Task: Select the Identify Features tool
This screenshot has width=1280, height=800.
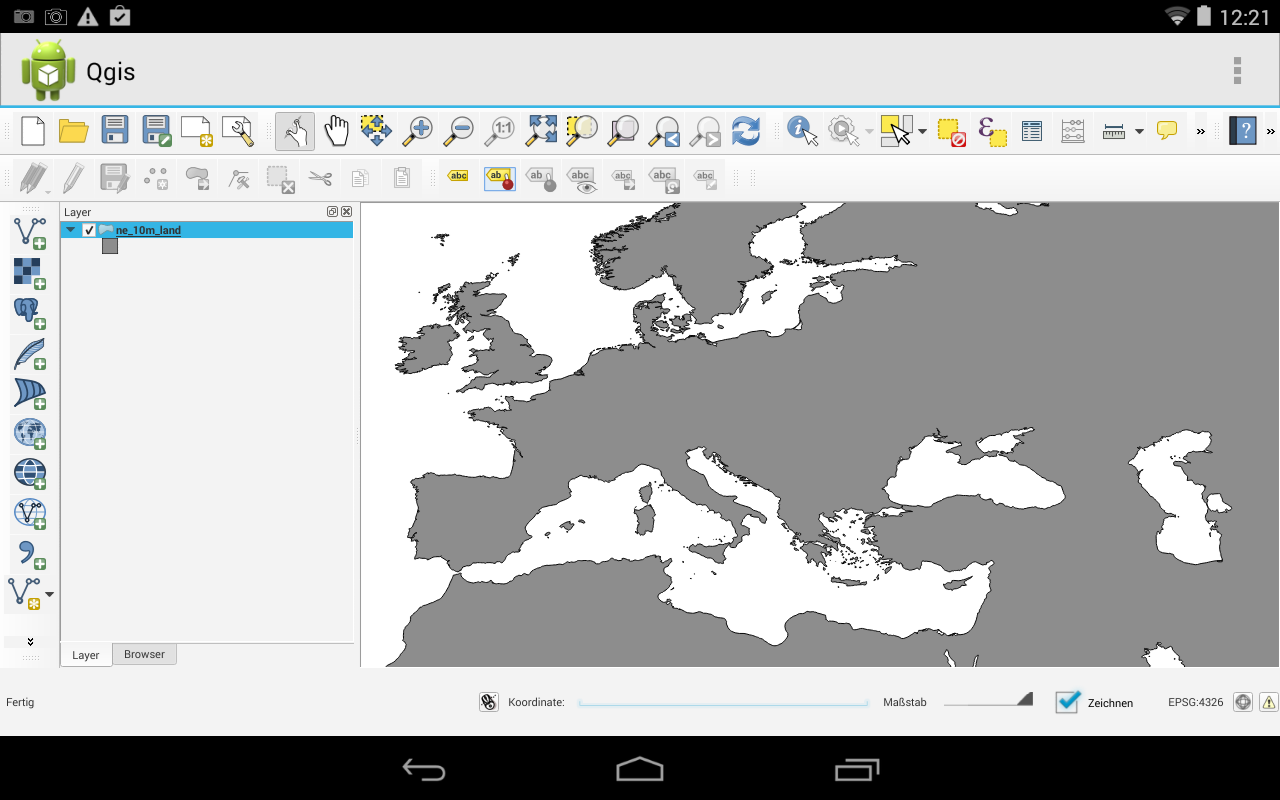Action: (802, 130)
